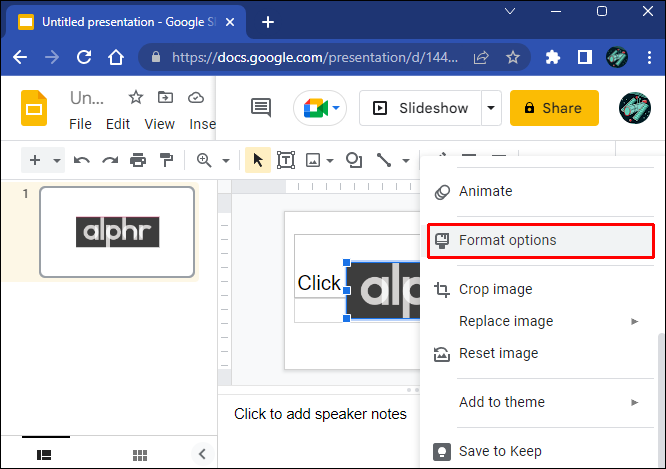
Task: Add a new slide with plus button
Action: pyautogui.click(x=35, y=160)
